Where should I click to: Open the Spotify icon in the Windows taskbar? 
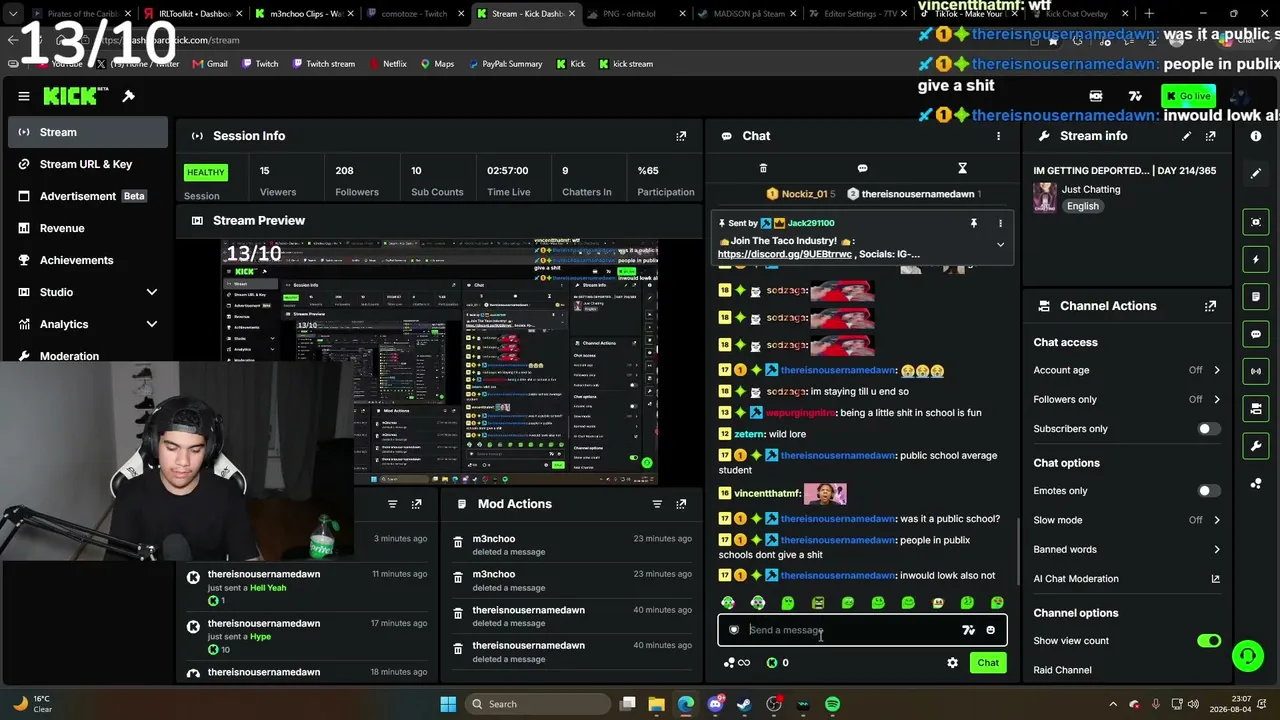point(832,704)
